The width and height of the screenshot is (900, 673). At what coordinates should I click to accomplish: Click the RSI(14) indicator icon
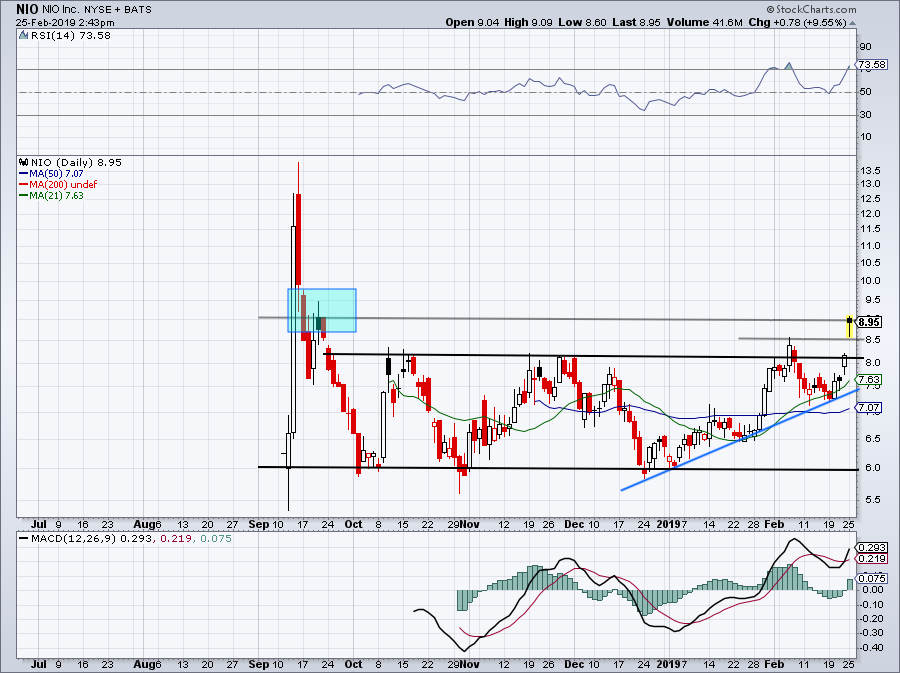coord(24,35)
